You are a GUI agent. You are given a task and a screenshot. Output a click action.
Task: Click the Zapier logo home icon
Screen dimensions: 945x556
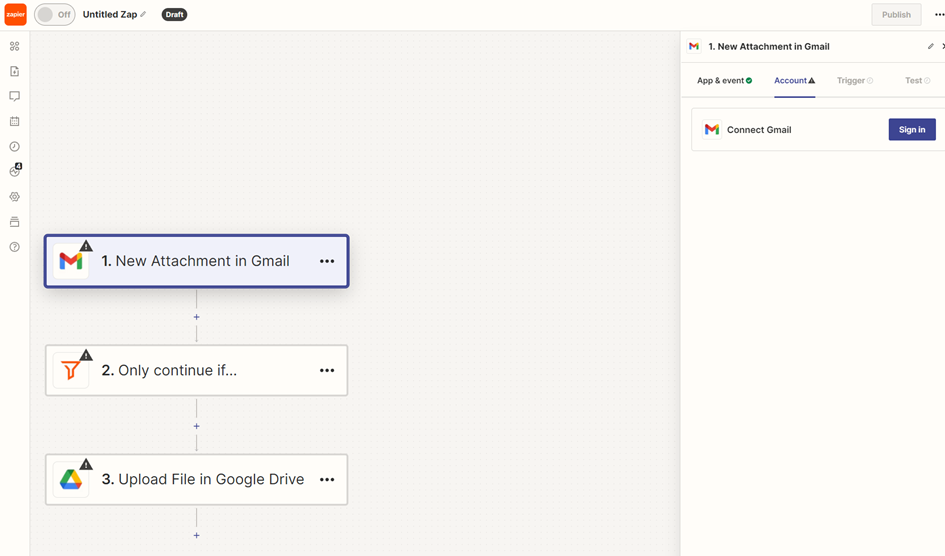click(x=16, y=14)
